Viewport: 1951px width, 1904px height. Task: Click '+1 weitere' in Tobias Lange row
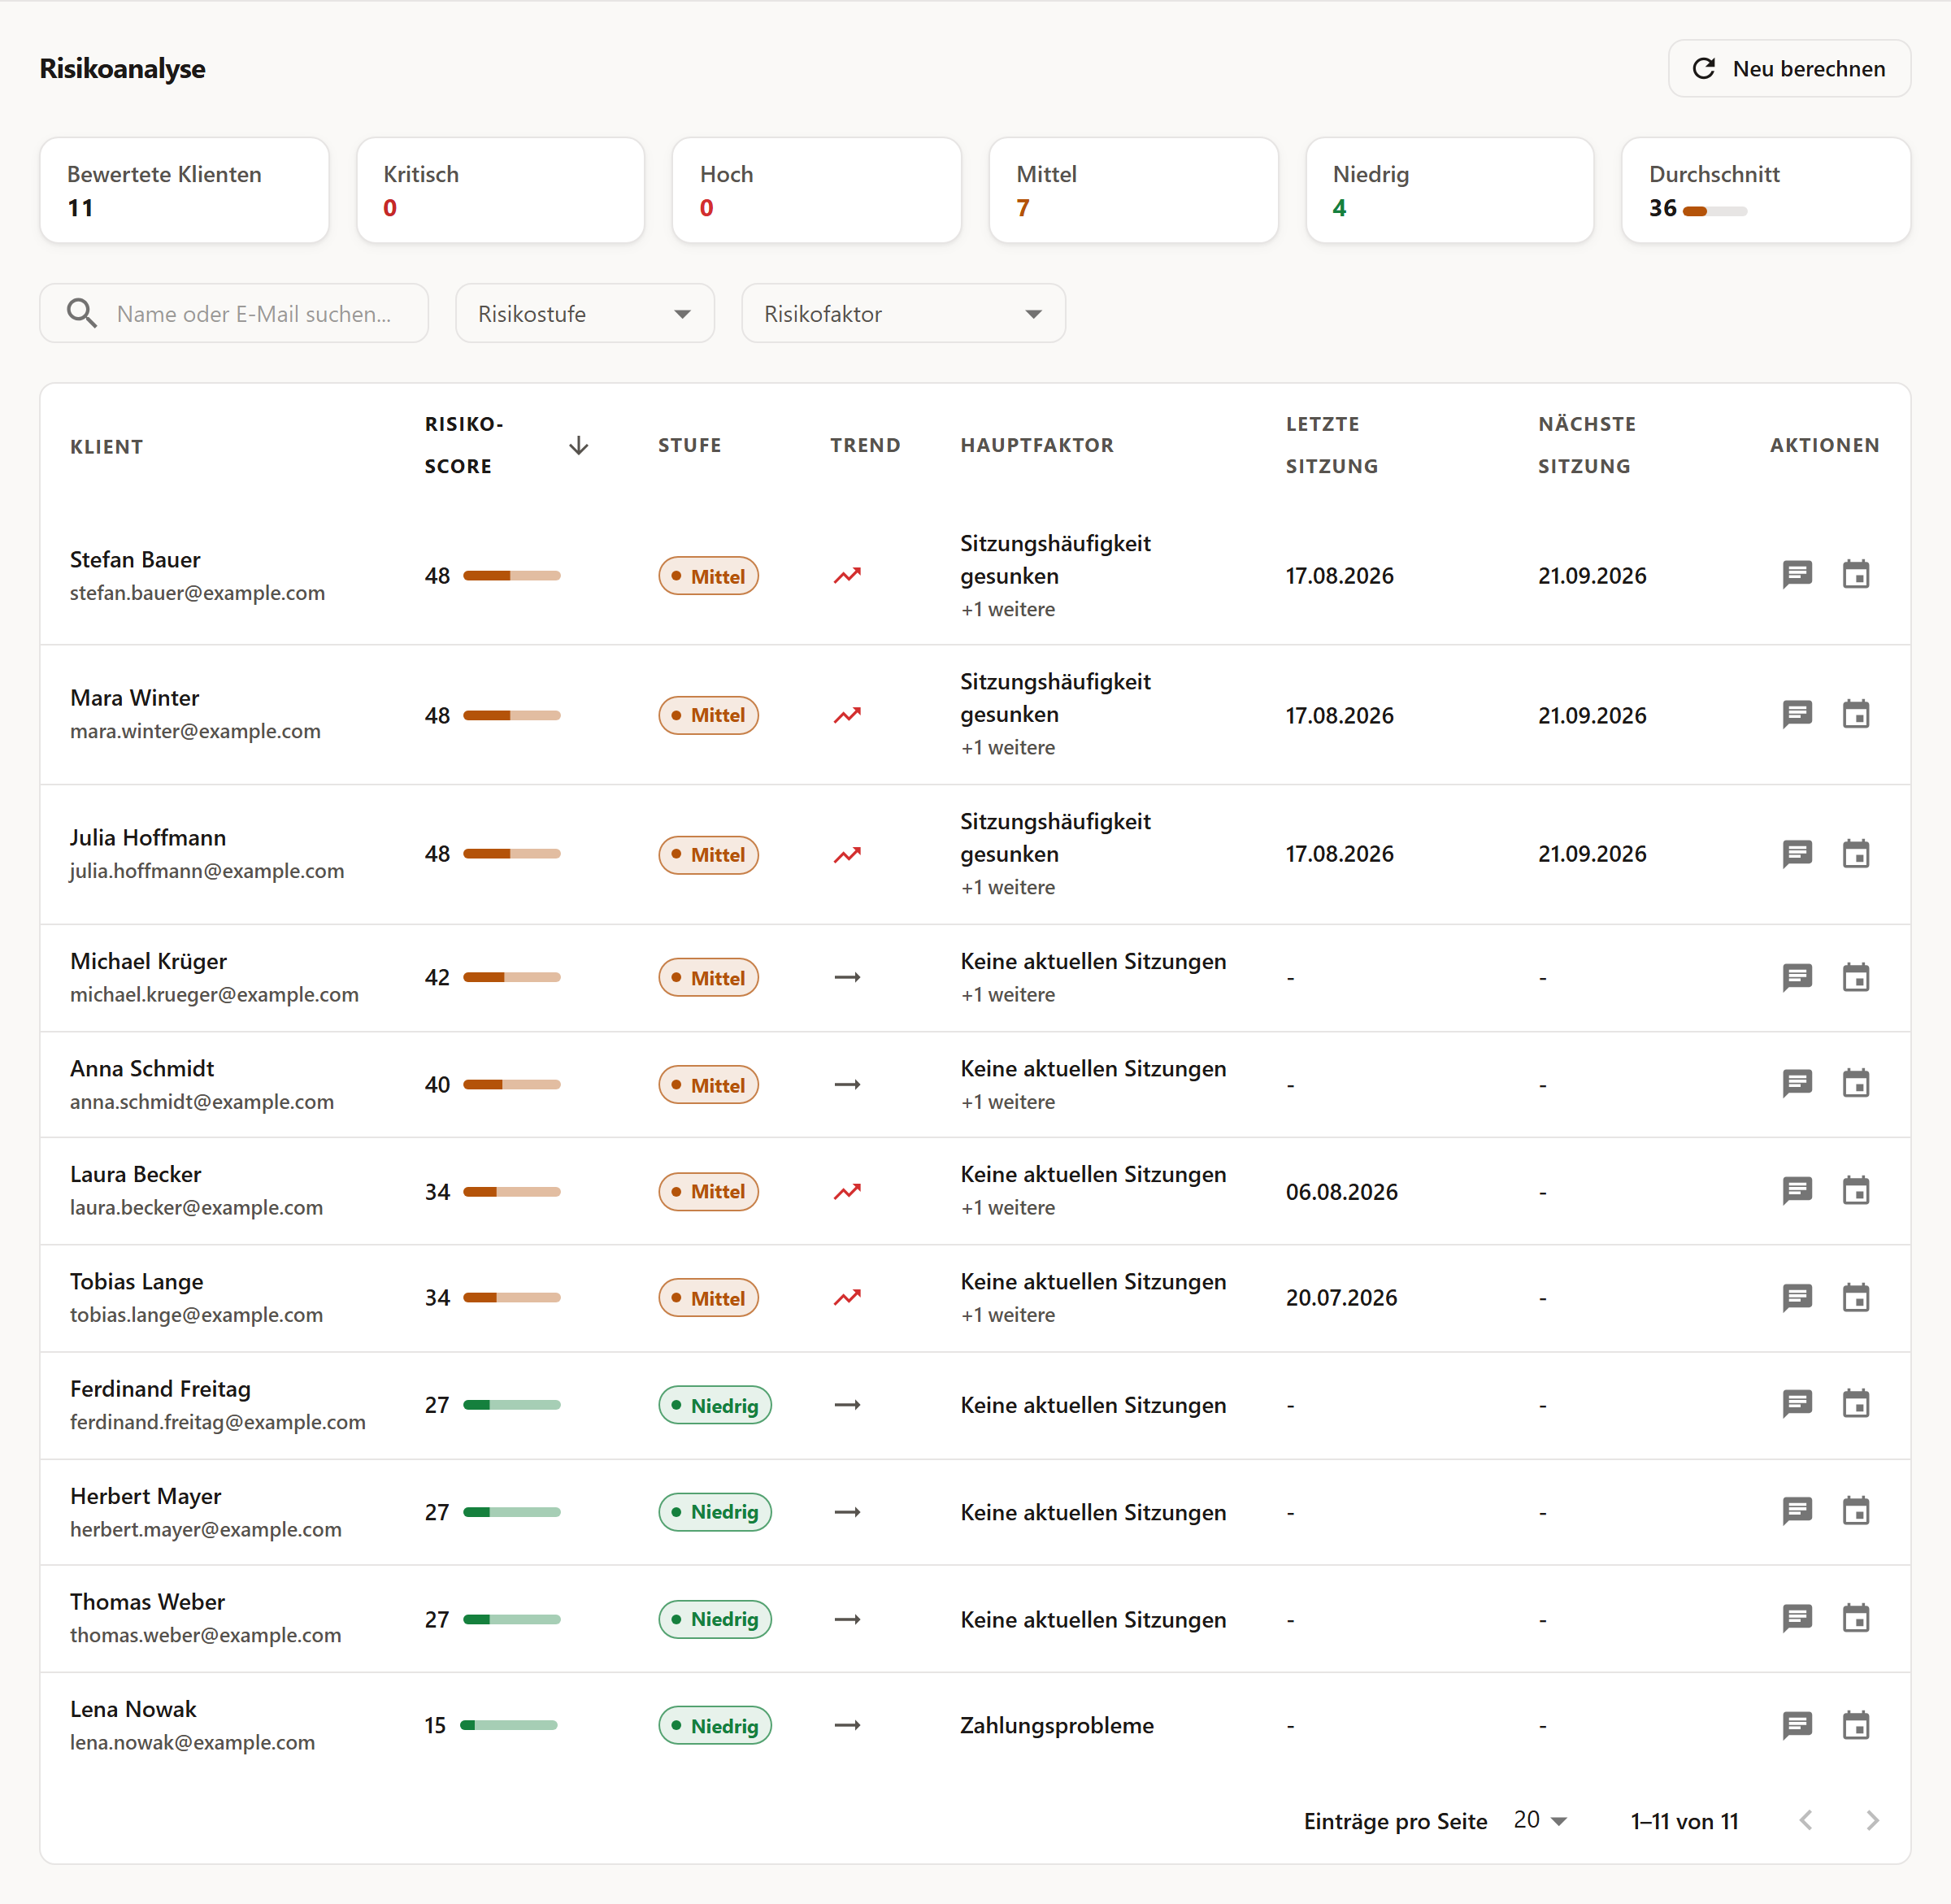1008,1314
